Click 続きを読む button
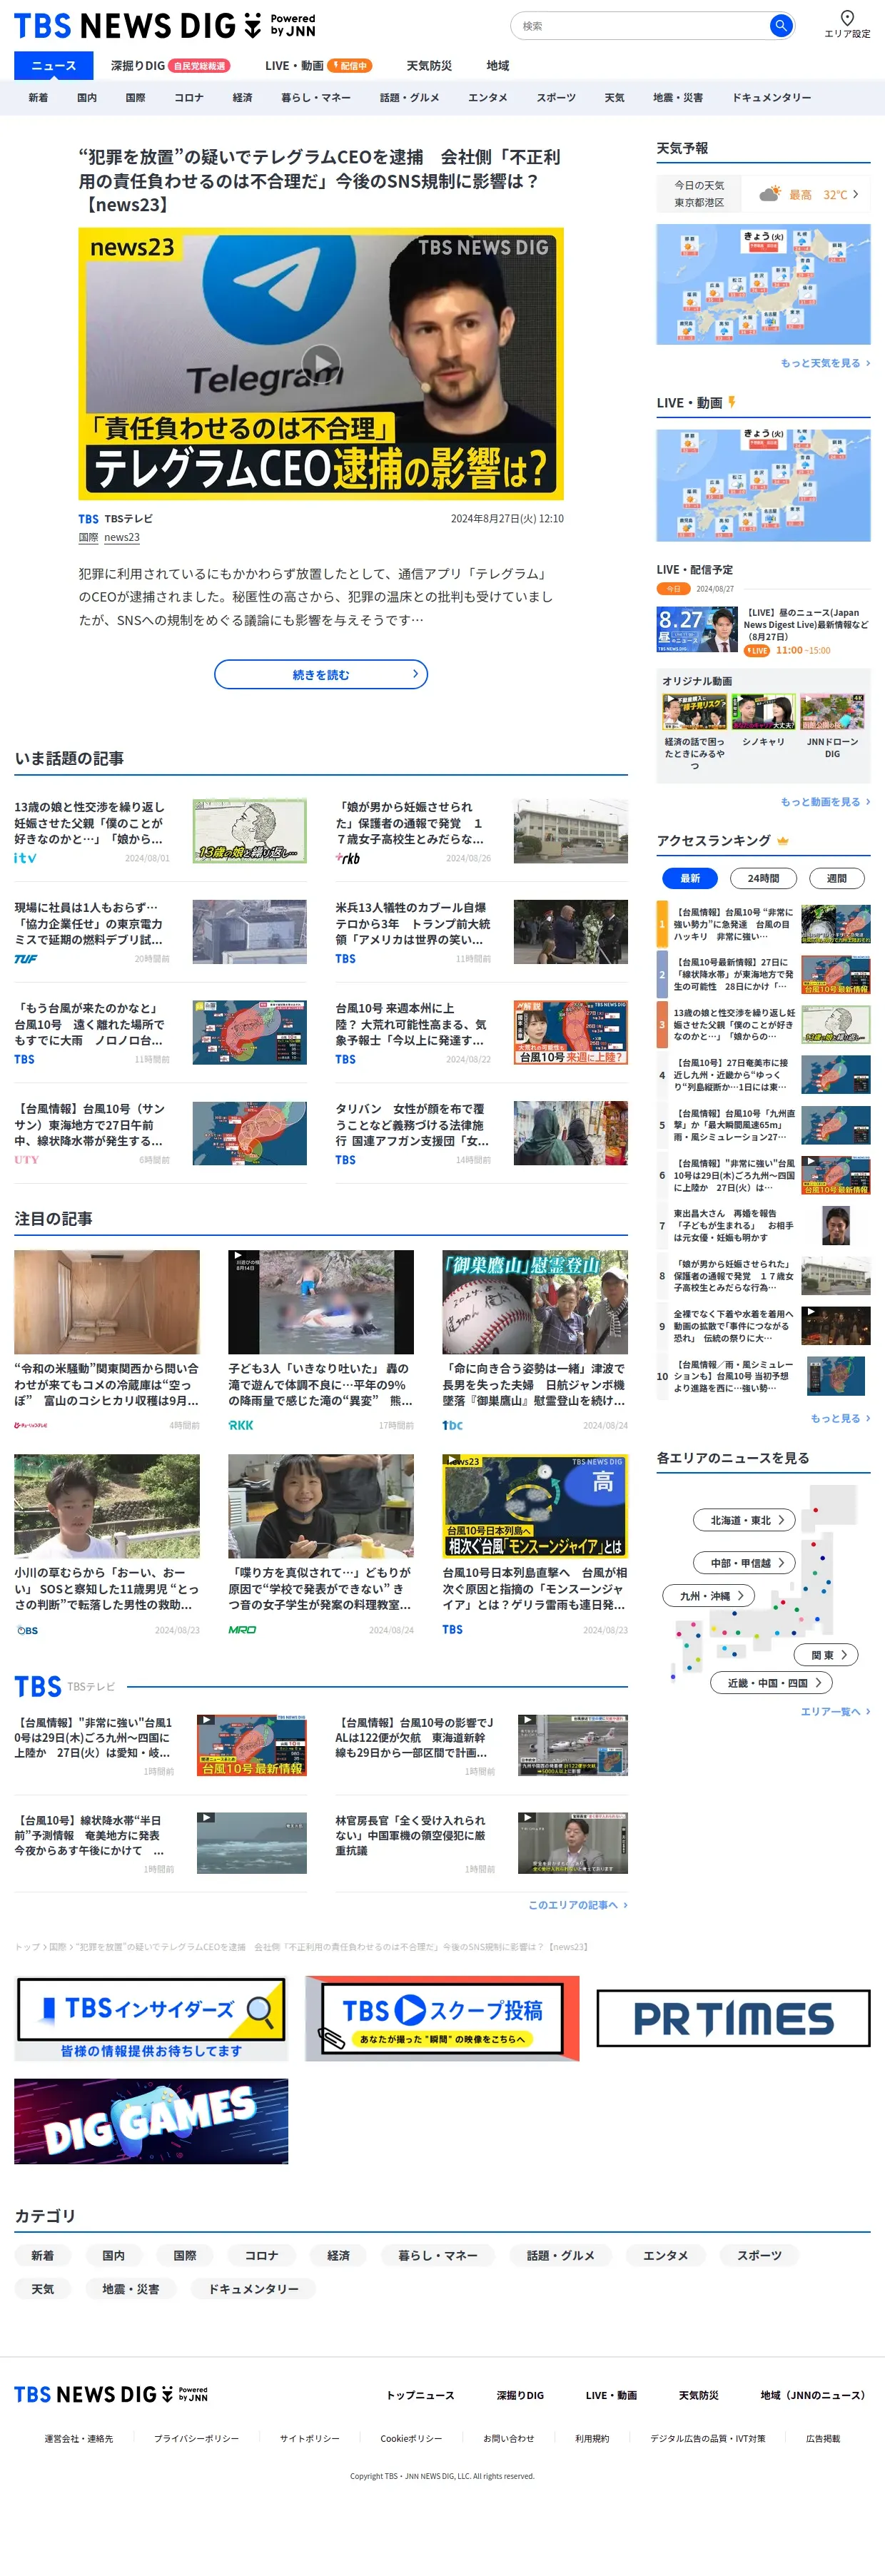The width and height of the screenshot is (885, 2576). click(321, 674)
